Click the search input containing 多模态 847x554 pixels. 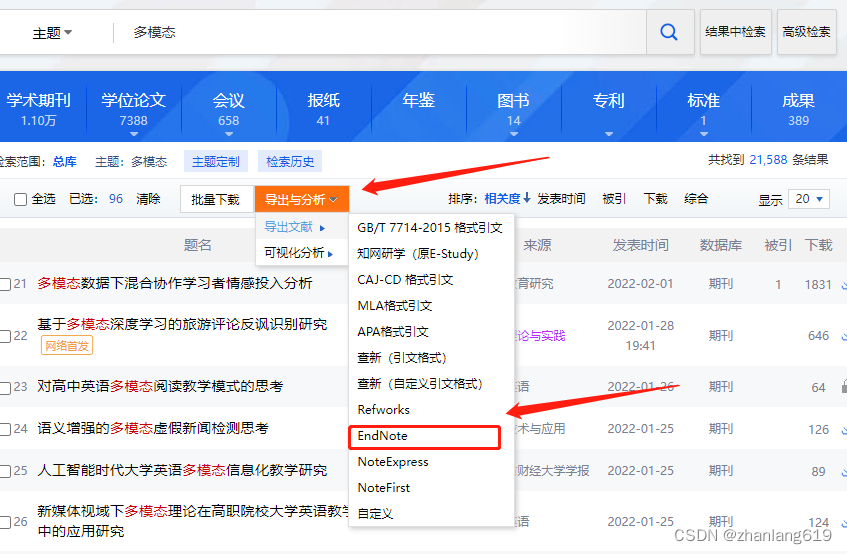(x=380, y=32)
